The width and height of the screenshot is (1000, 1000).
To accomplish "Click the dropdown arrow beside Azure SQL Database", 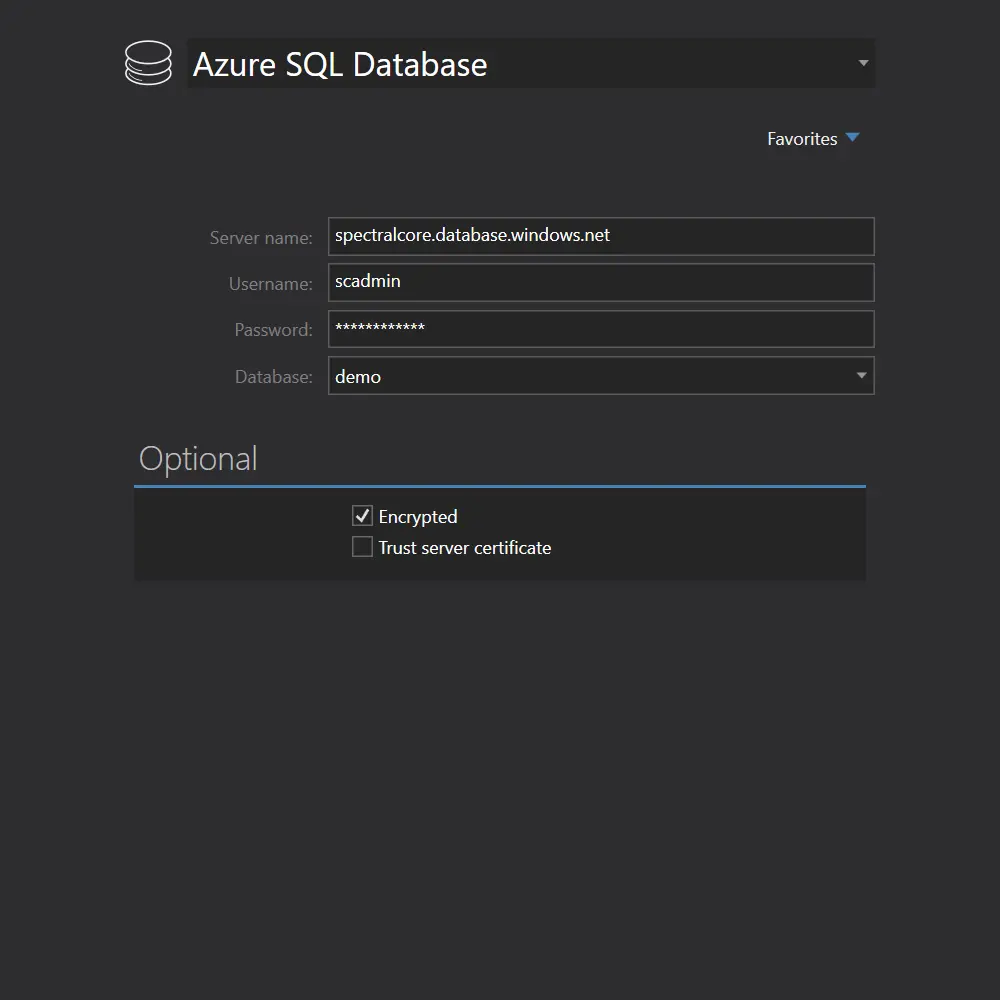I will tap(862, 63).
